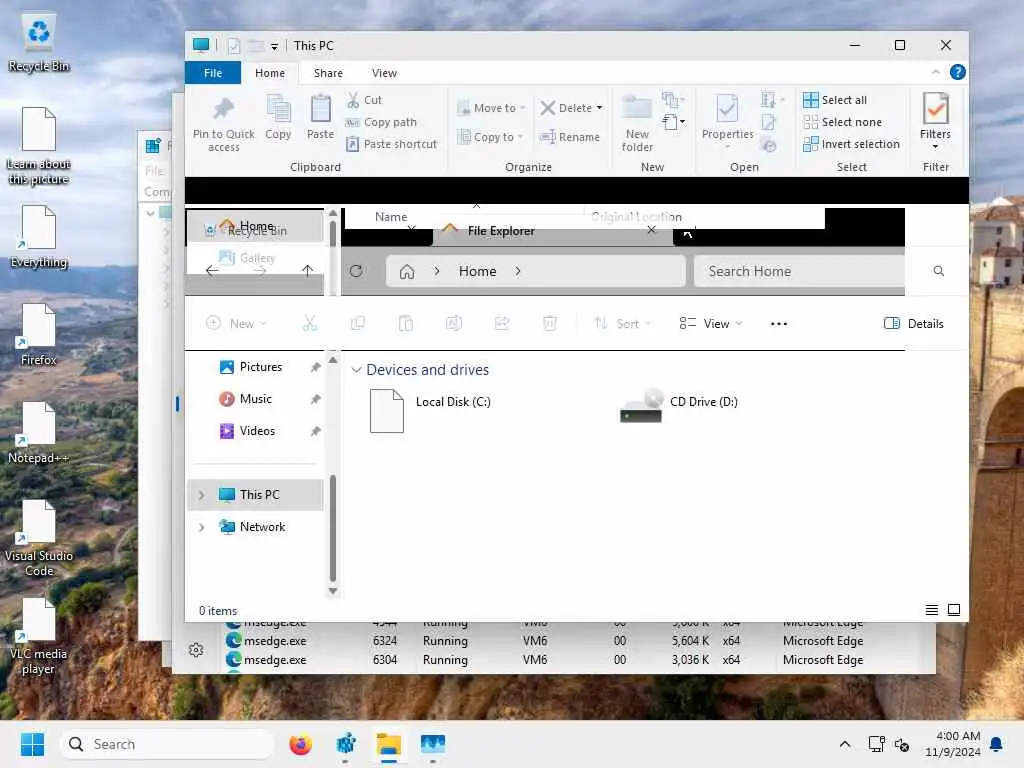Click Rename in Organize group
This screenshot has height=768, width=1024.
569,137
